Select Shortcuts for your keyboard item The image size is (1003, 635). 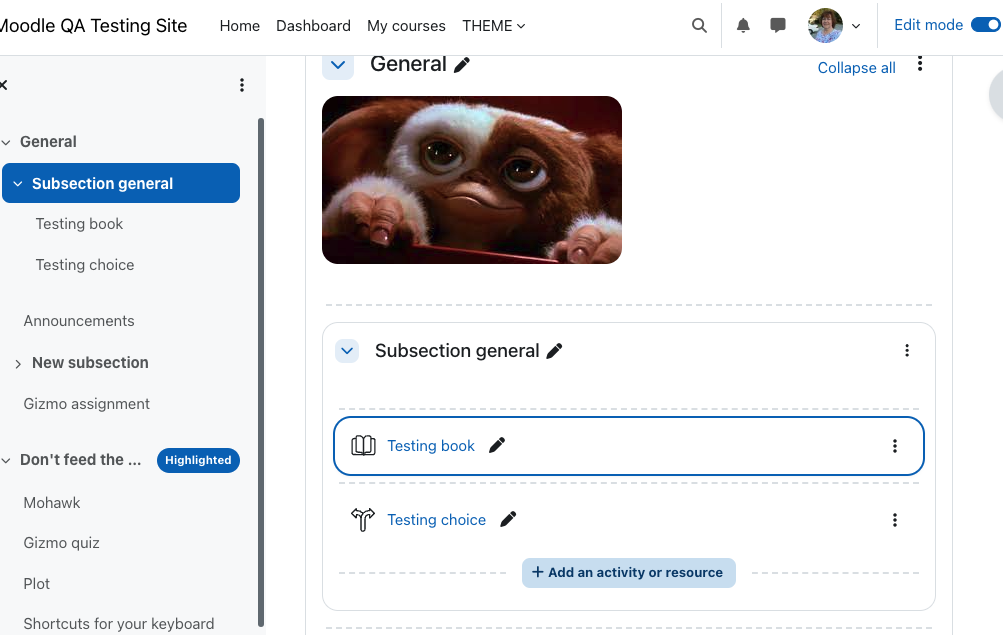[119, 623]
